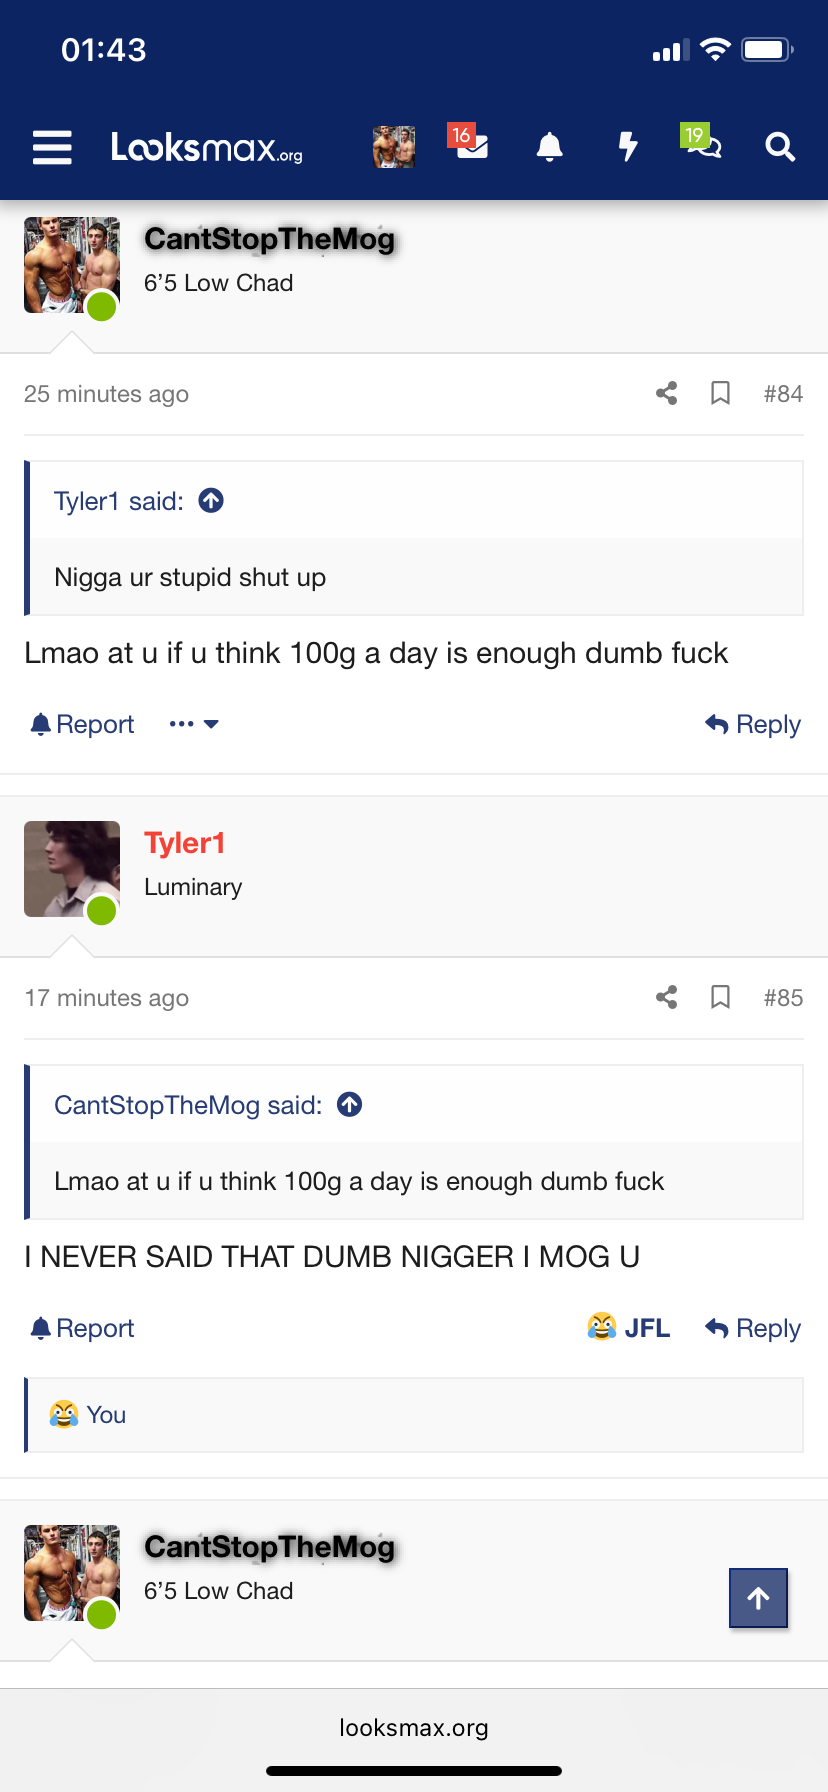Open the alerts bell icon
The height and width of the screenshot is (1792, 828).
tap(549, 147)
